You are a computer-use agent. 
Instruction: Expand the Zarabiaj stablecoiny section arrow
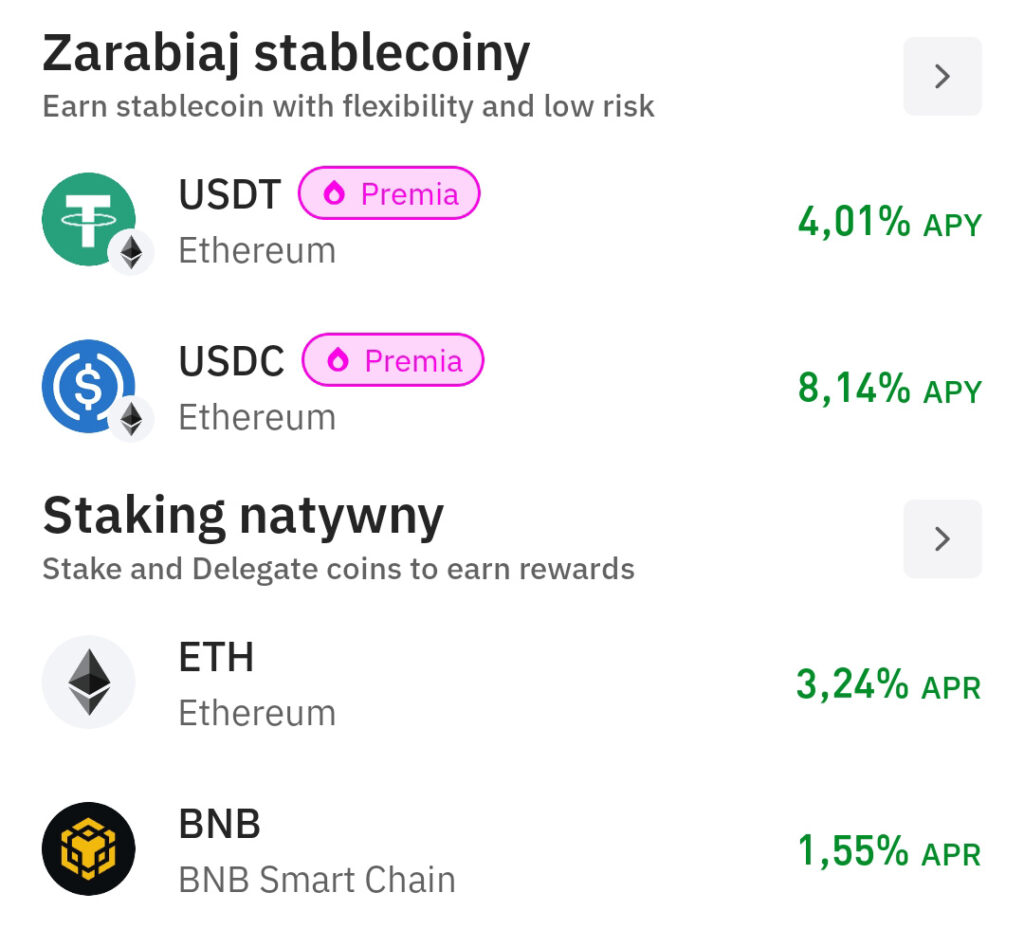coord(942,76)
